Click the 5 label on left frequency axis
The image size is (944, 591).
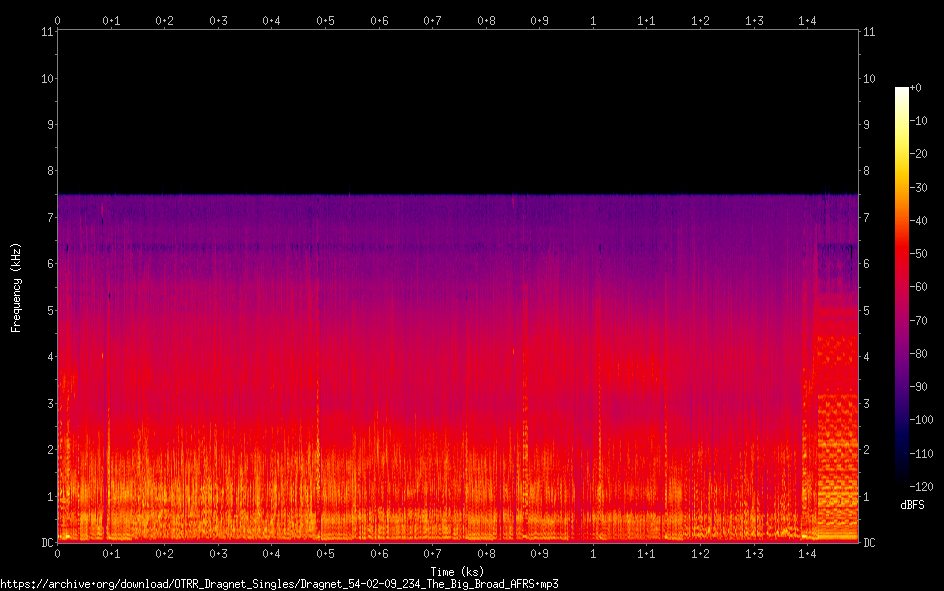click(x=48, y=310)
